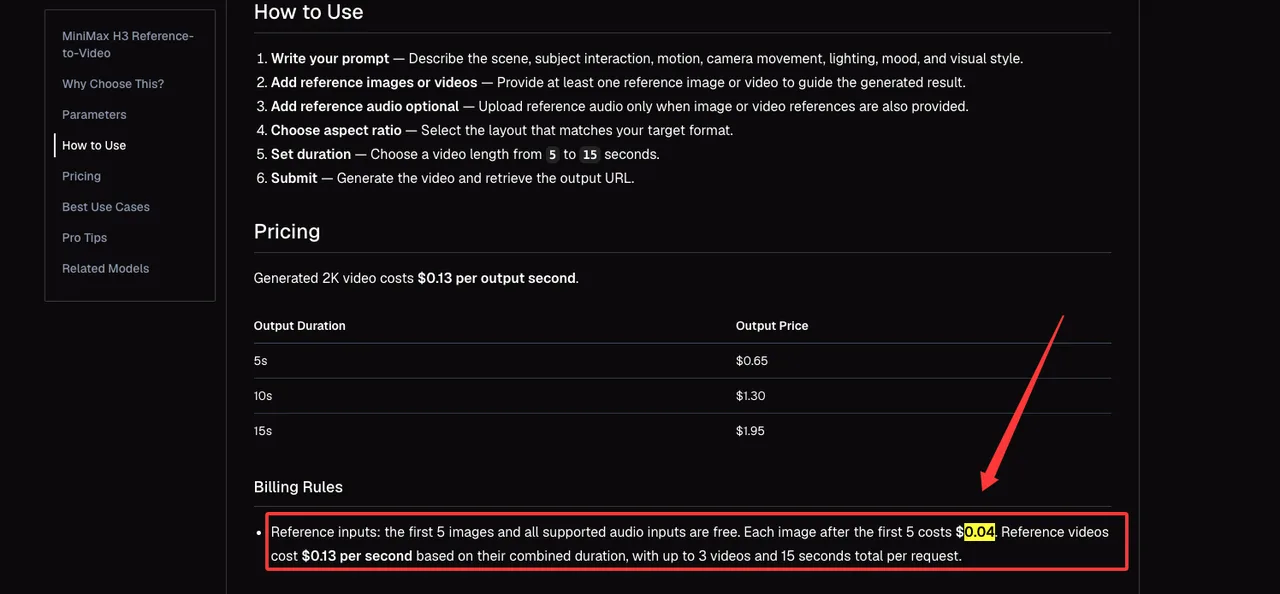Select Pro Tips in the sidebar
1280x594 pixels.
pos(84,238)
